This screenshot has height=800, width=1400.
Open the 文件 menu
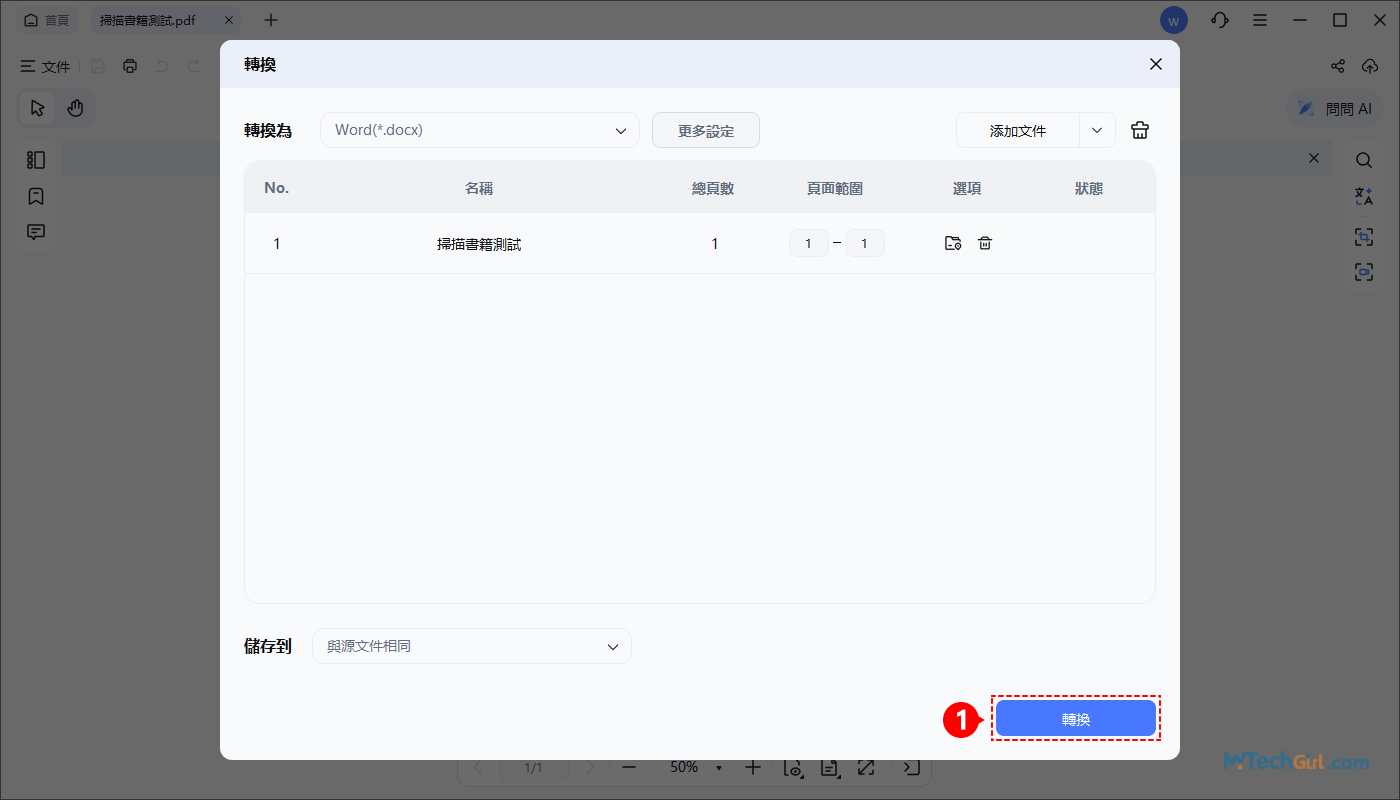46,67
